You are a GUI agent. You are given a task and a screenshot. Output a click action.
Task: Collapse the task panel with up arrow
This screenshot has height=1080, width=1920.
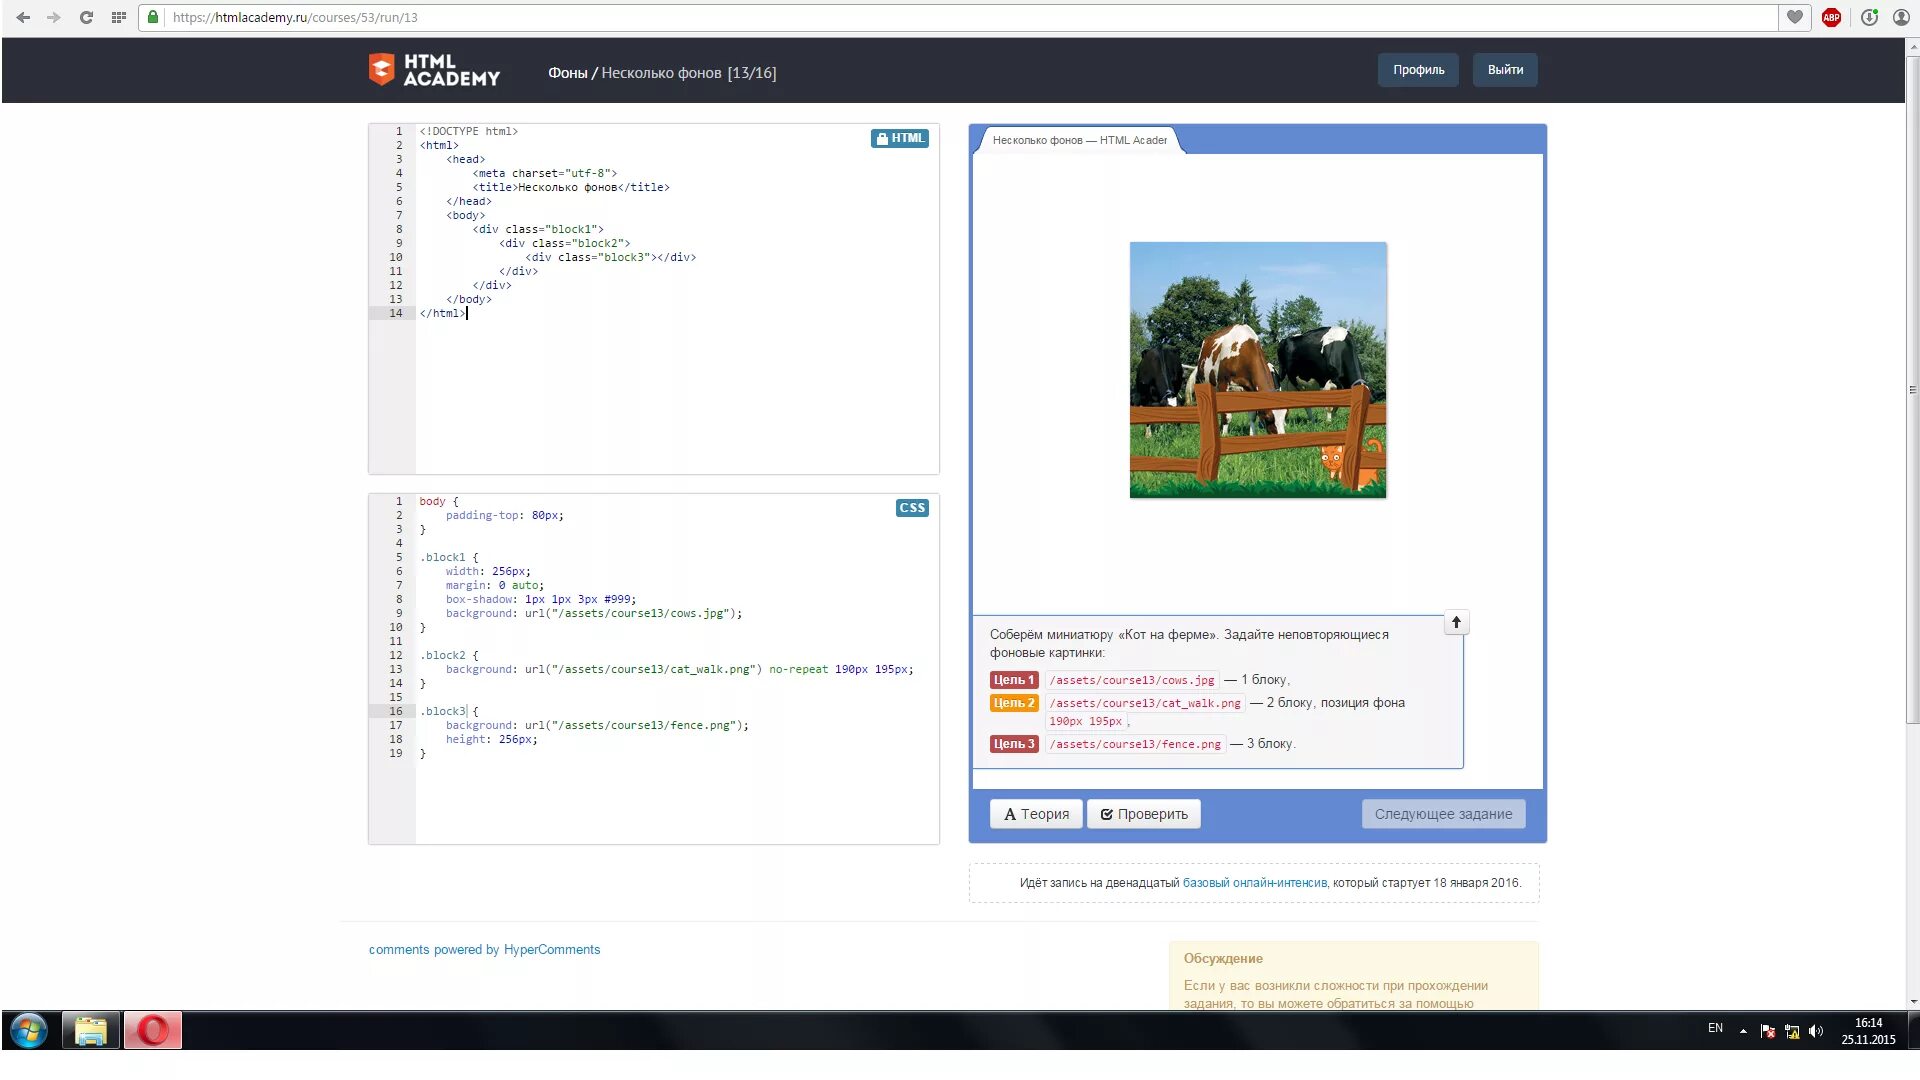[1456, 623]
